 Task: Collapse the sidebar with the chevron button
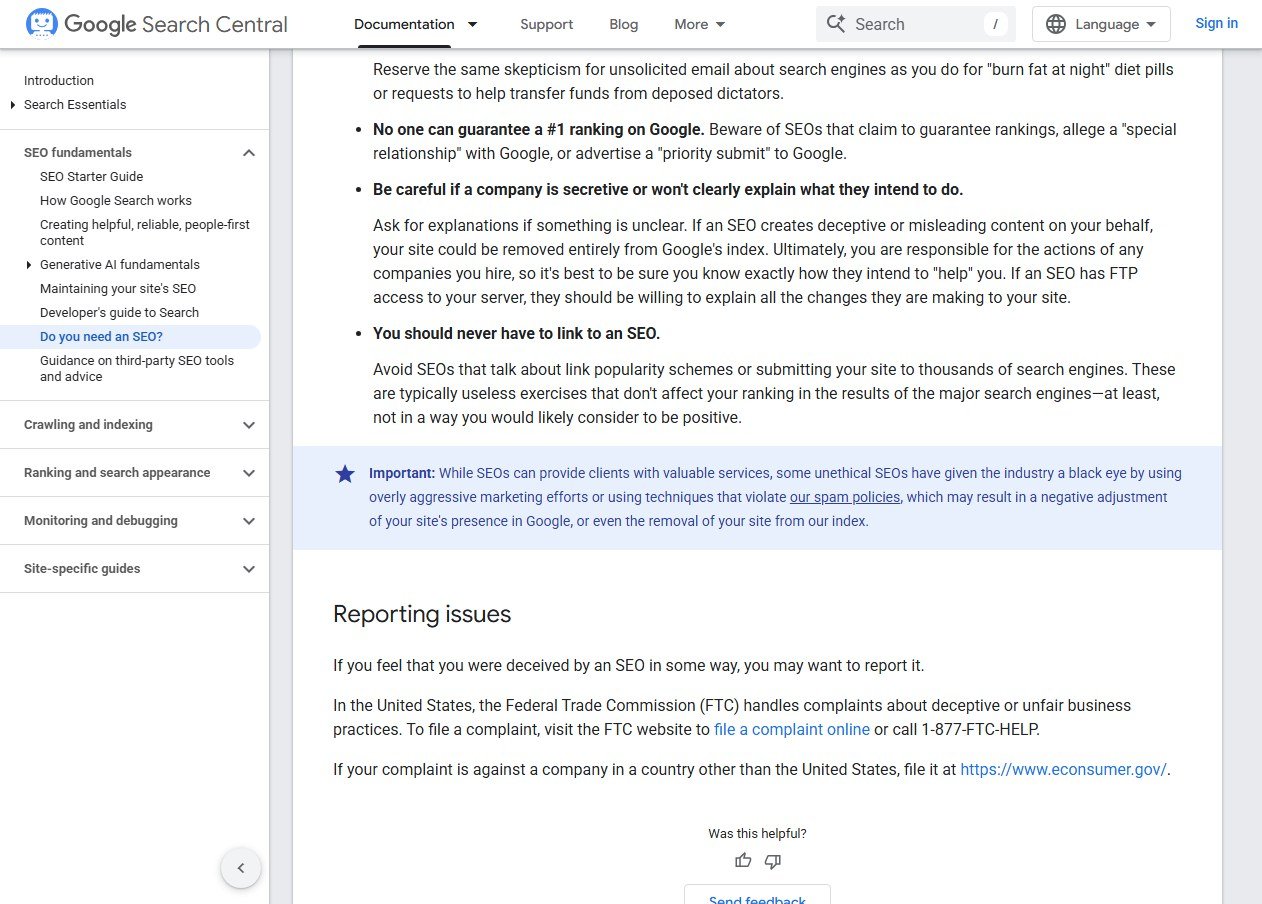[x=241, y=868]
